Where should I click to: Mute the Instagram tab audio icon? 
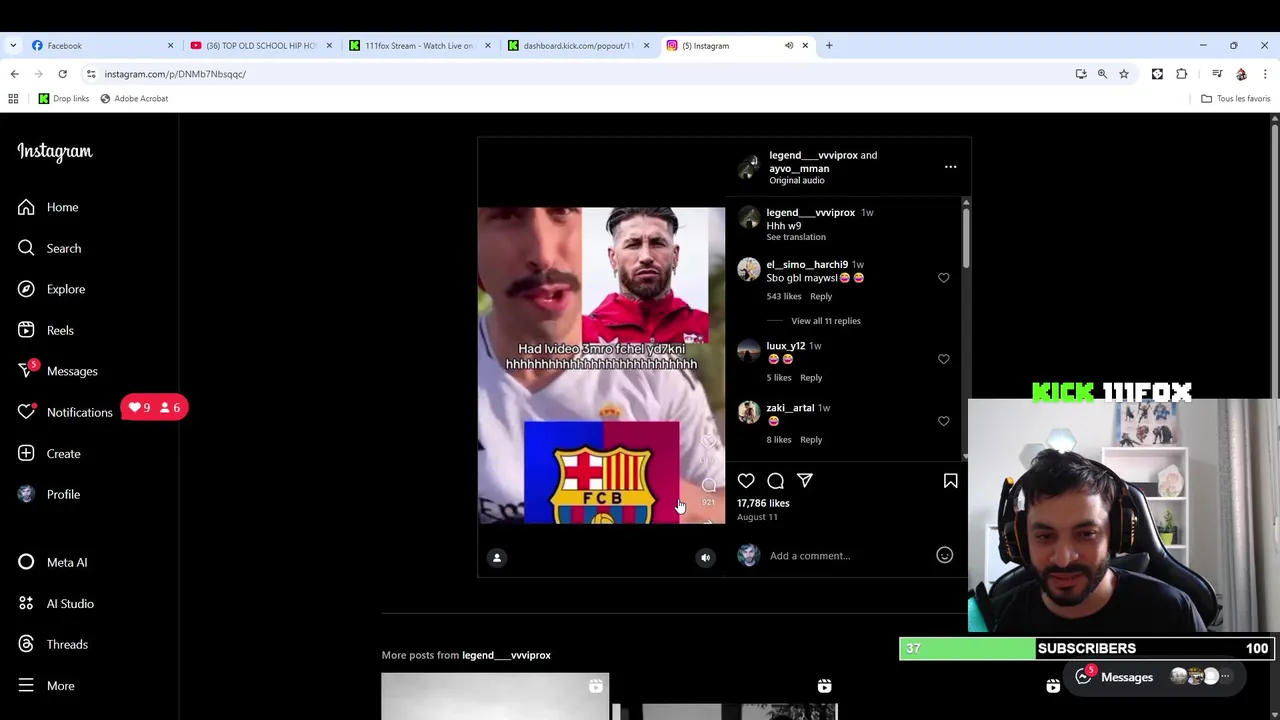pos(788,45)
